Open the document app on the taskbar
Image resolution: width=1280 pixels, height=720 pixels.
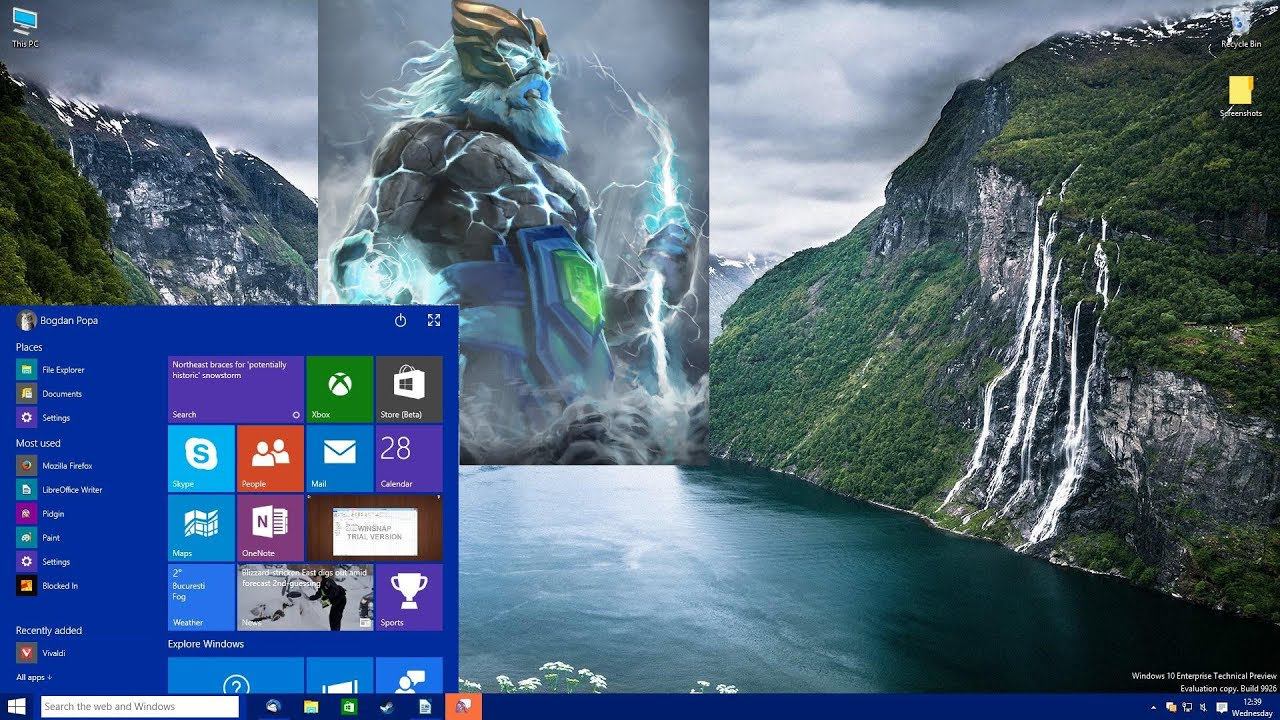[x=425, y=706]
